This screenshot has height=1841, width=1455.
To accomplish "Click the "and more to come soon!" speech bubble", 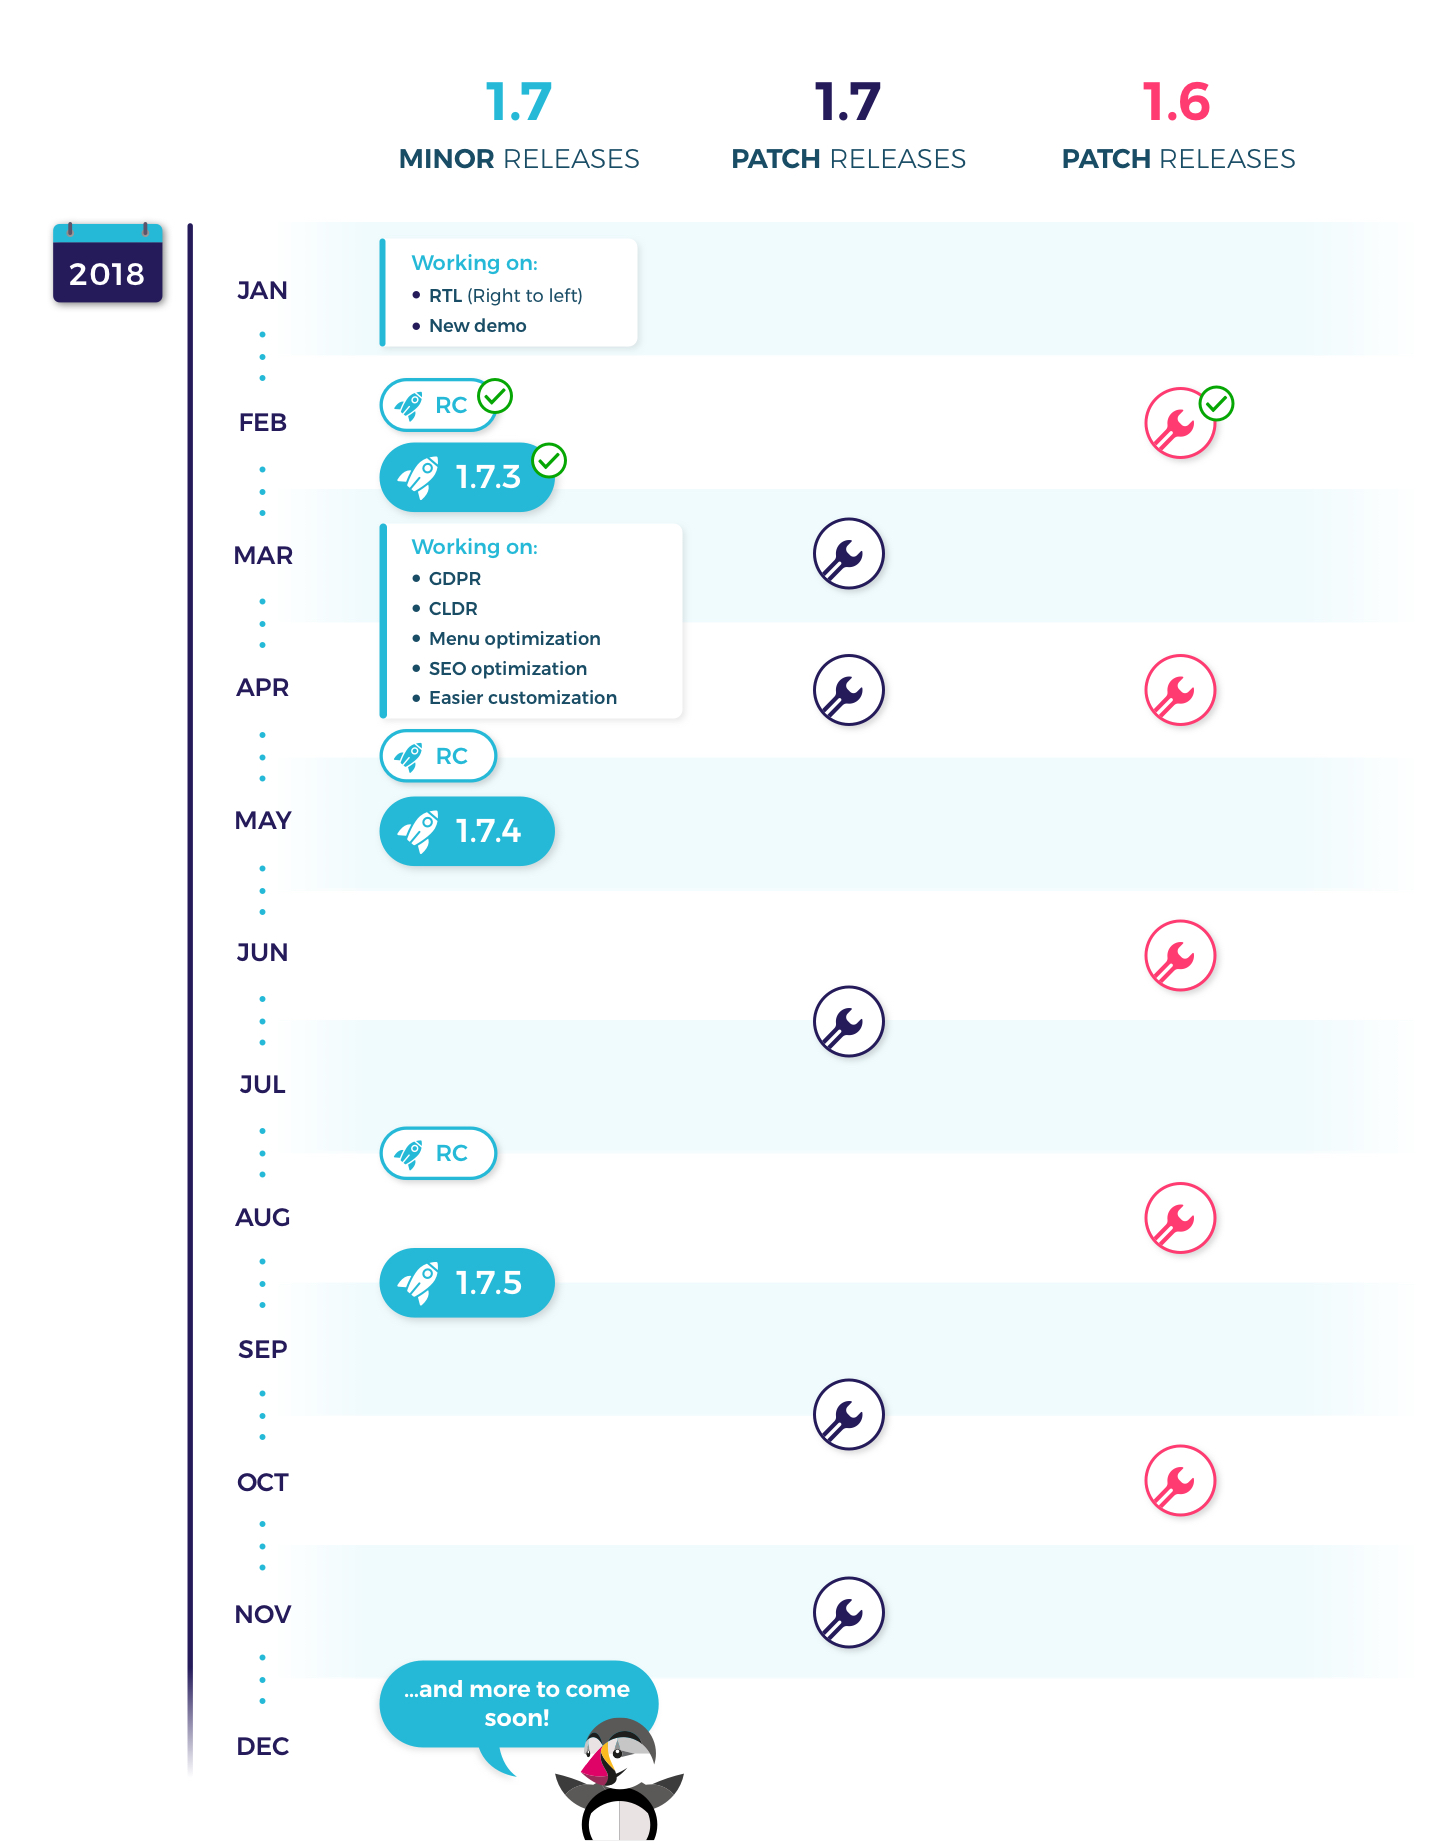I will (x=517, y=1703).
